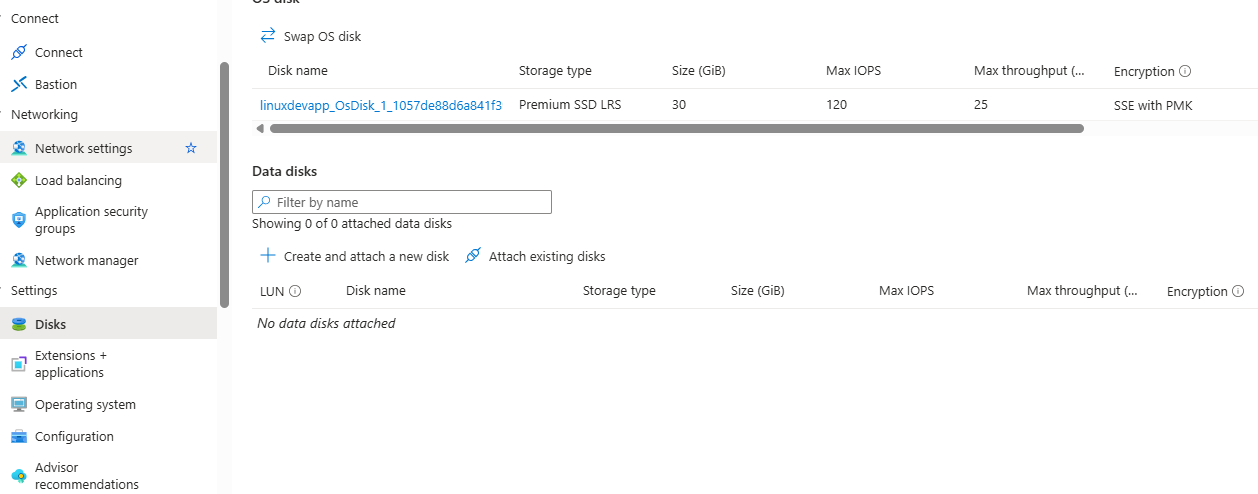This screenshot has height=494, width=1258.
Task: Click Swap OS disk button
Action: (x=310, y=36)
